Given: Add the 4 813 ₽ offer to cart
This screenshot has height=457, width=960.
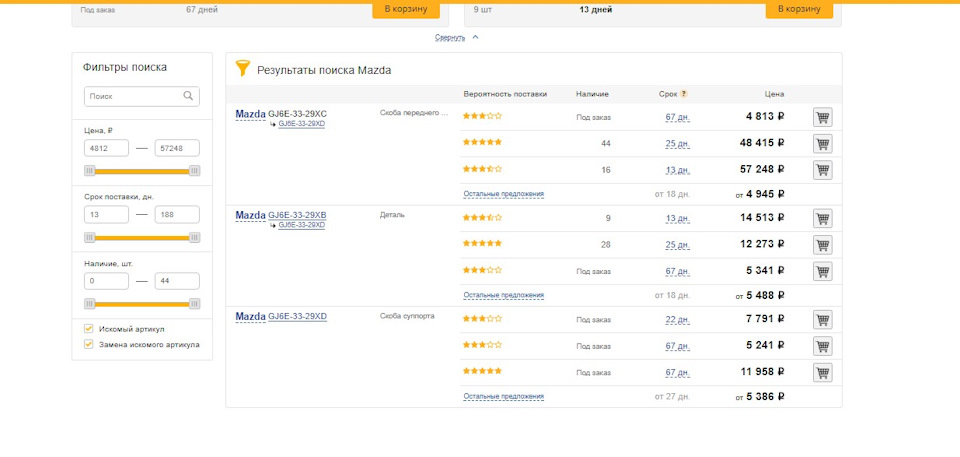Looking at the screenshot, I should point(823,117).
